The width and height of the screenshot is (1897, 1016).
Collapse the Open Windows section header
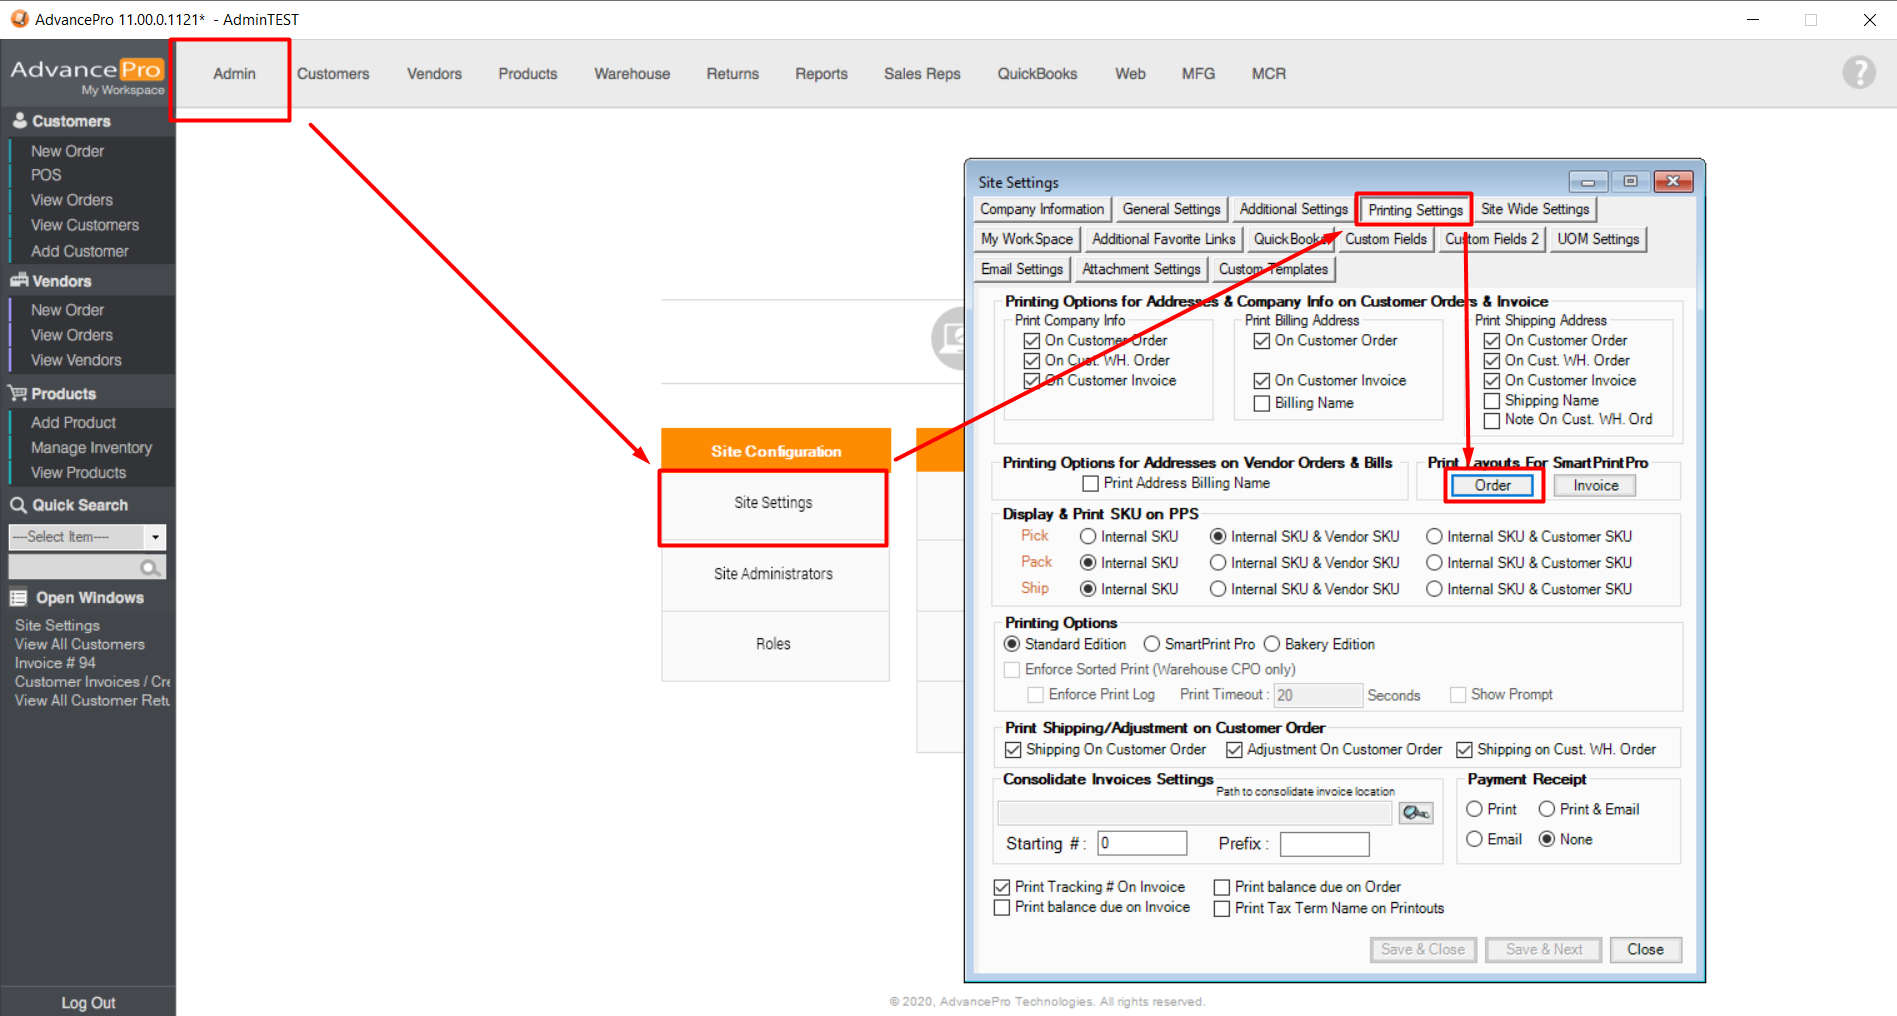point(90,598)
